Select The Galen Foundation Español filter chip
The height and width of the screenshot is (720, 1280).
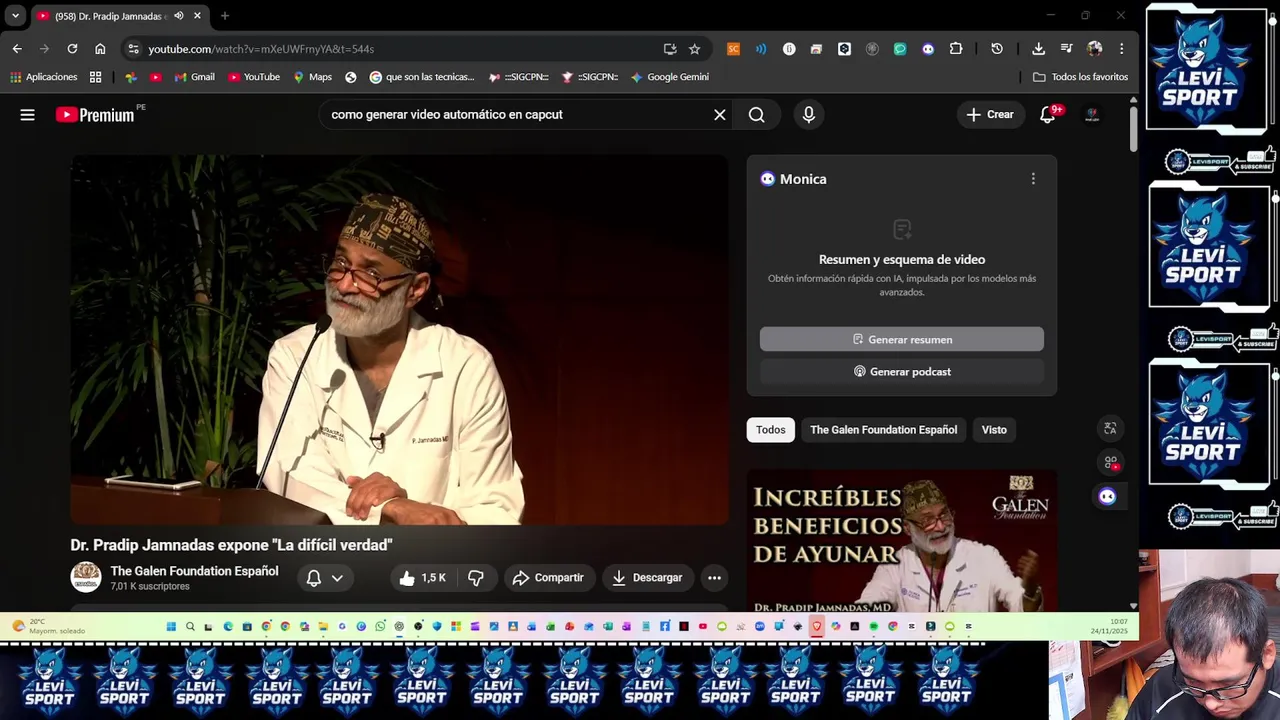(x=883, y=430)
